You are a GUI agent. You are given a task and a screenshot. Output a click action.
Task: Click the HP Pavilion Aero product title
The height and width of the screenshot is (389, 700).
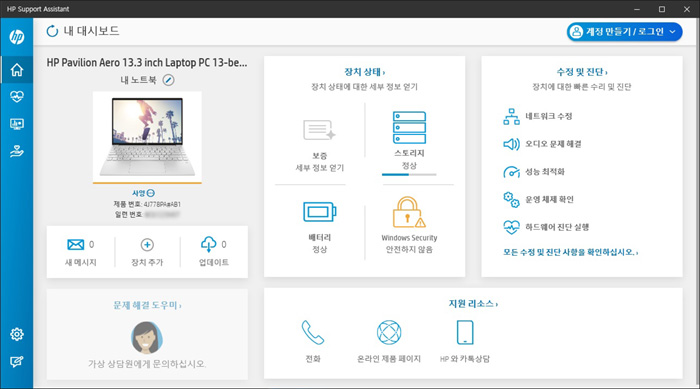[147, 63]
